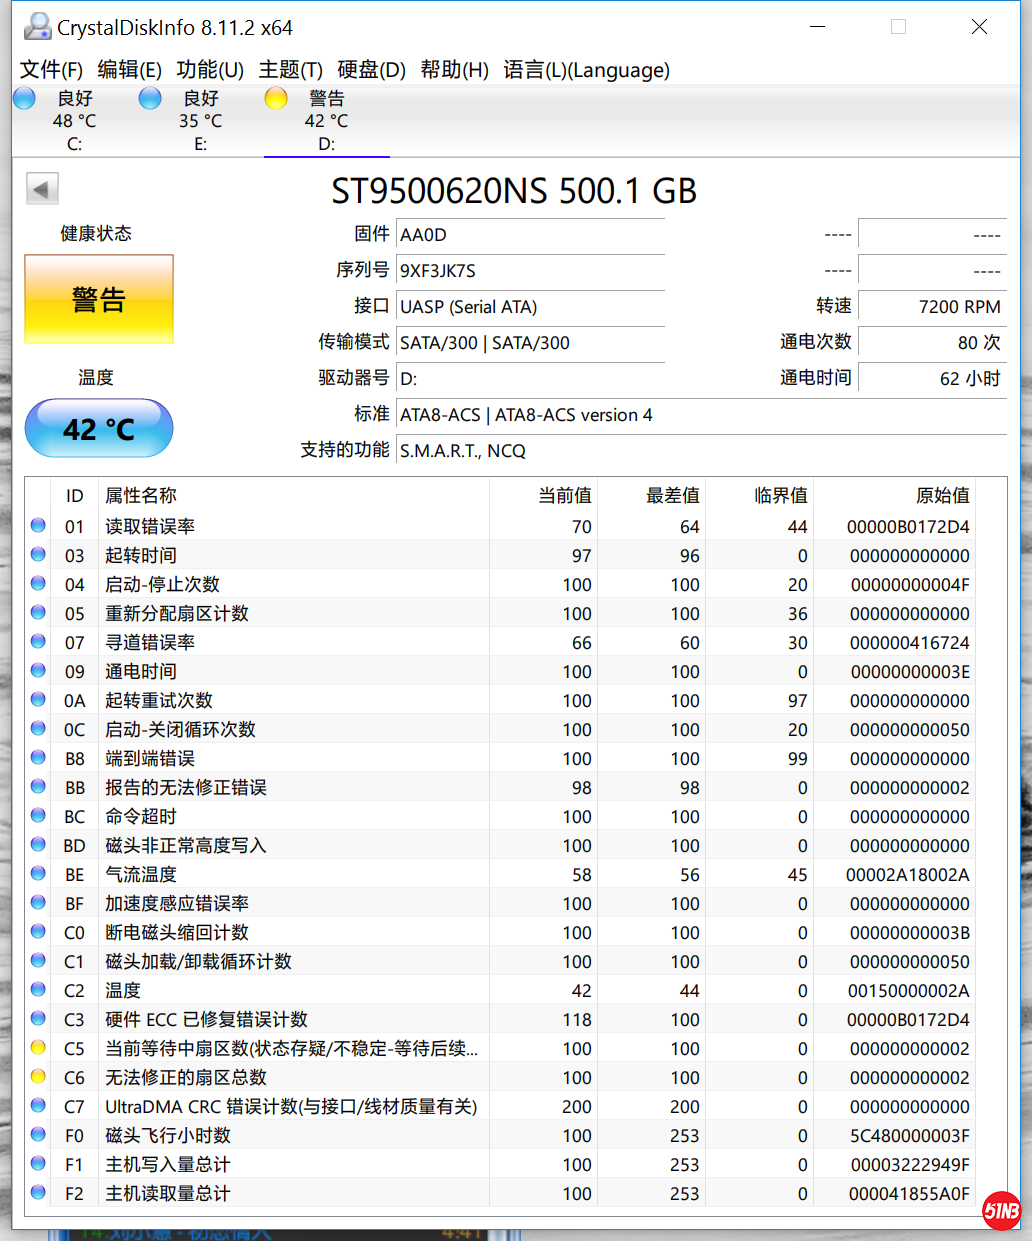Click yellow status dot for attribute C6
Screen dimensions: 1032x1241
pyautogui.click(x=38, y=1077)
